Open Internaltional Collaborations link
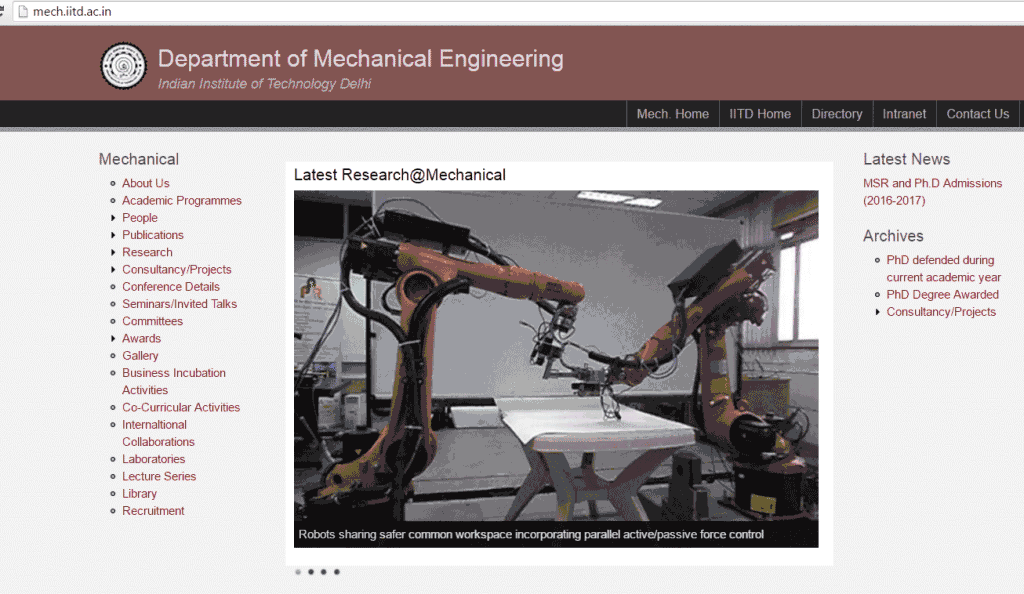 tap(158, 433)
